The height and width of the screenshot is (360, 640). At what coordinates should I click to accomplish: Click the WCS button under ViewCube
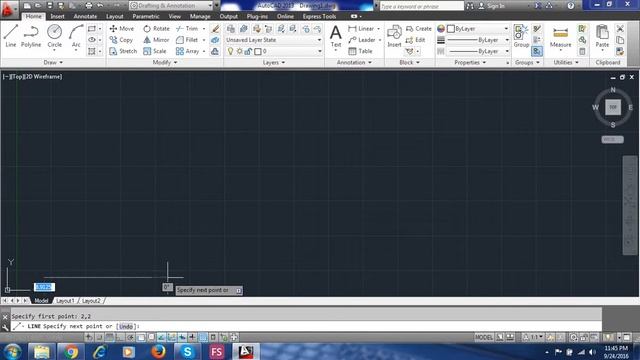tap(612, 140)
